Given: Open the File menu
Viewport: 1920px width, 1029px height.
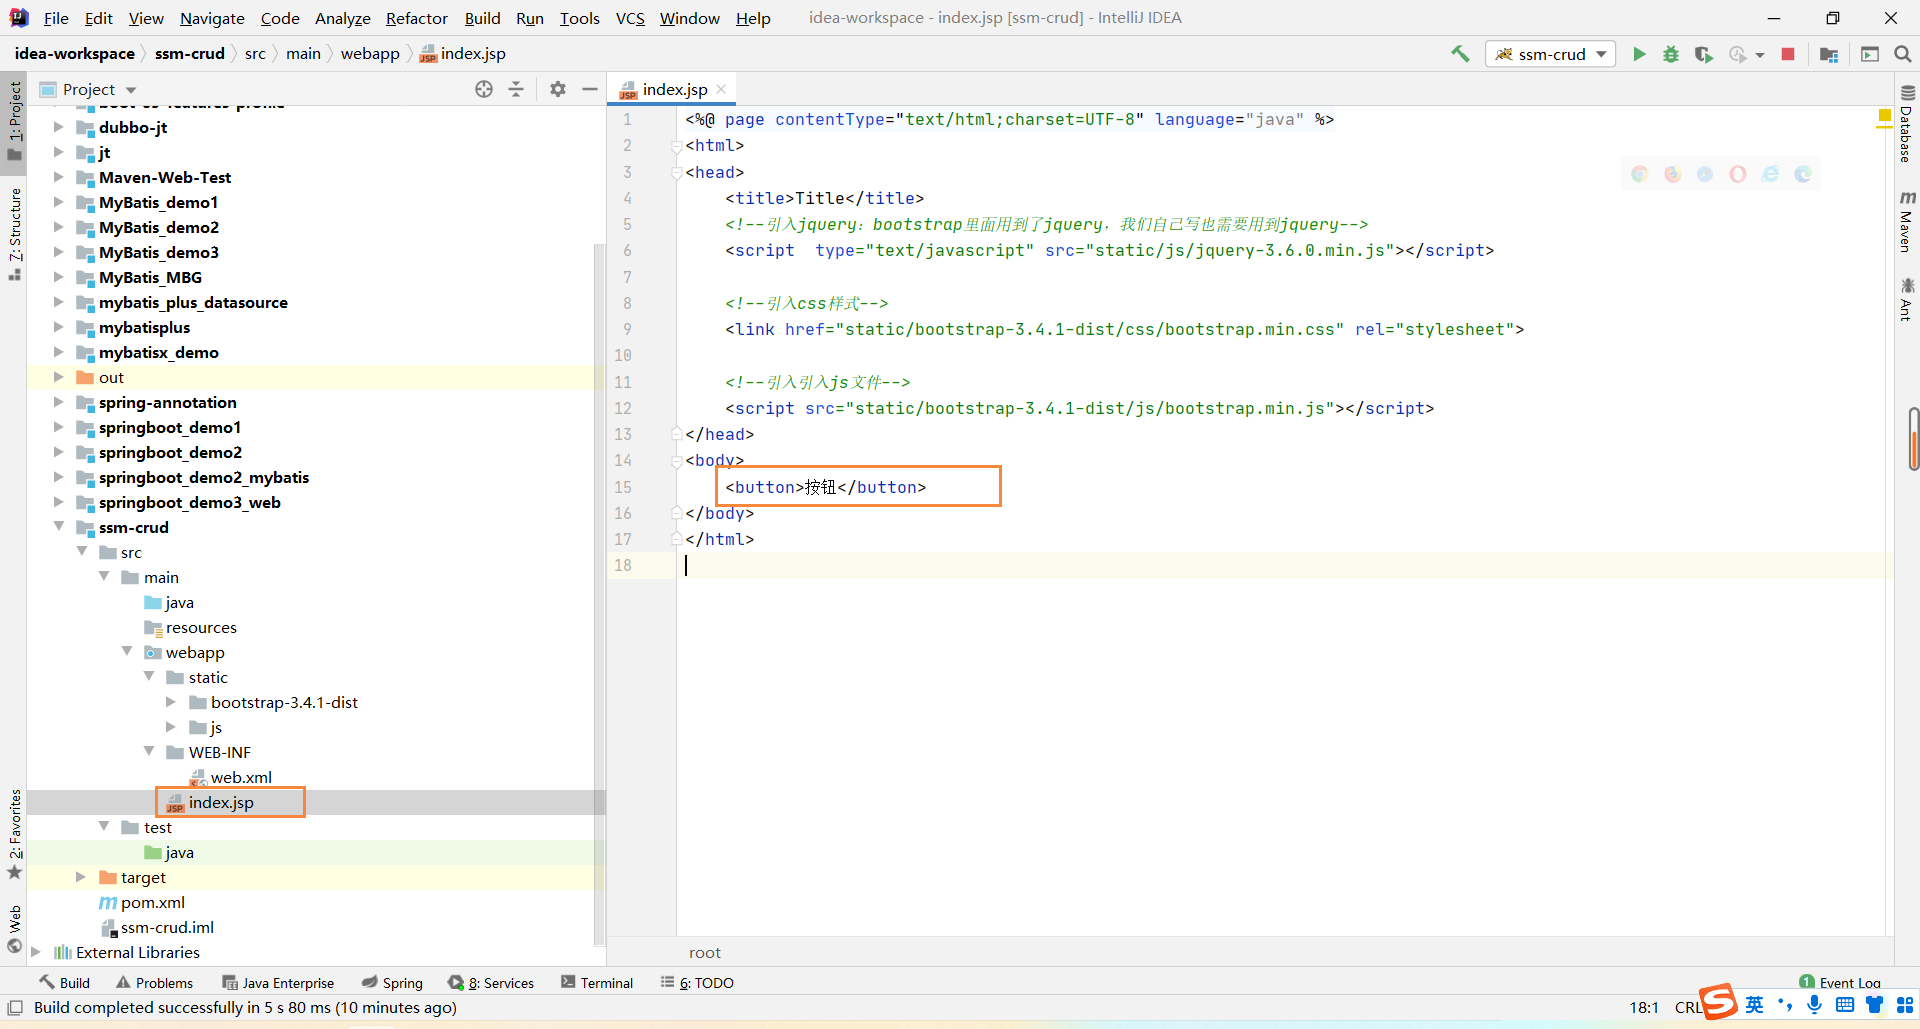Looking at the screenshot, I should coord(56,18).
